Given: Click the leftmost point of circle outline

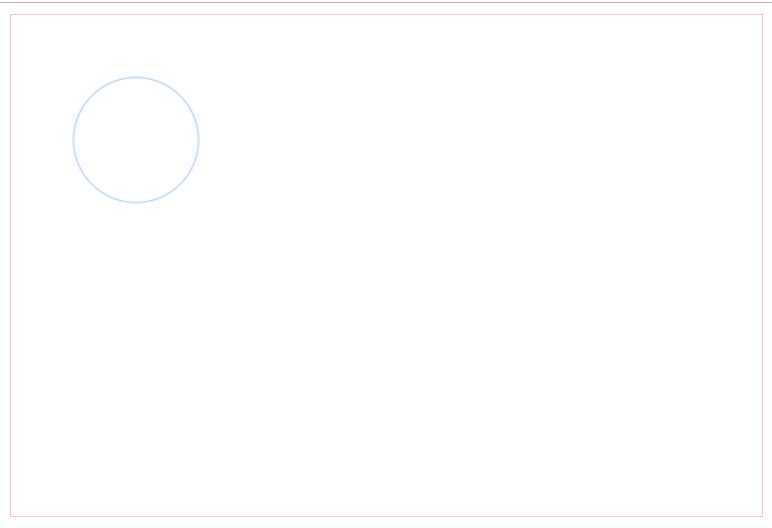Looking at the screenshot, I should coord(73,140).
